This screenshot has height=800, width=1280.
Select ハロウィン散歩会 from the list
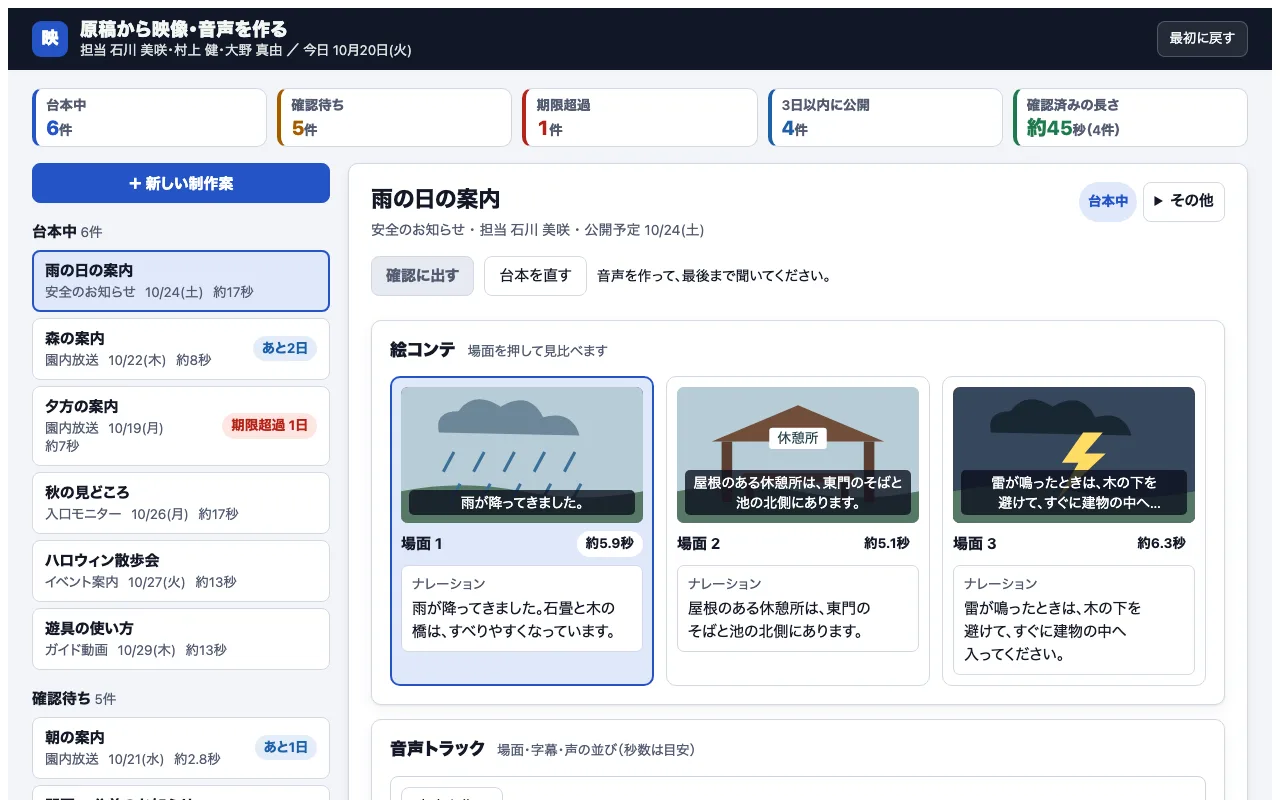tap(181, 571)
